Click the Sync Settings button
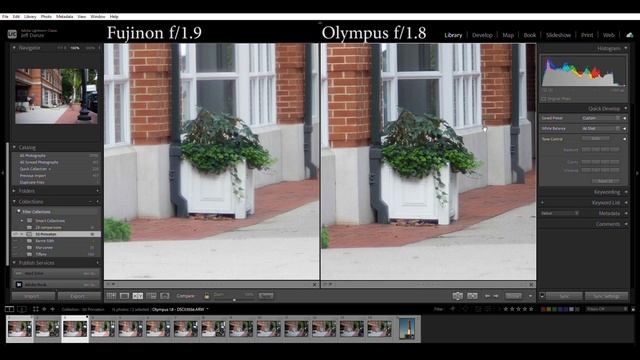The width and height of the screenshot is (640, 360). (x=607, y=296)
